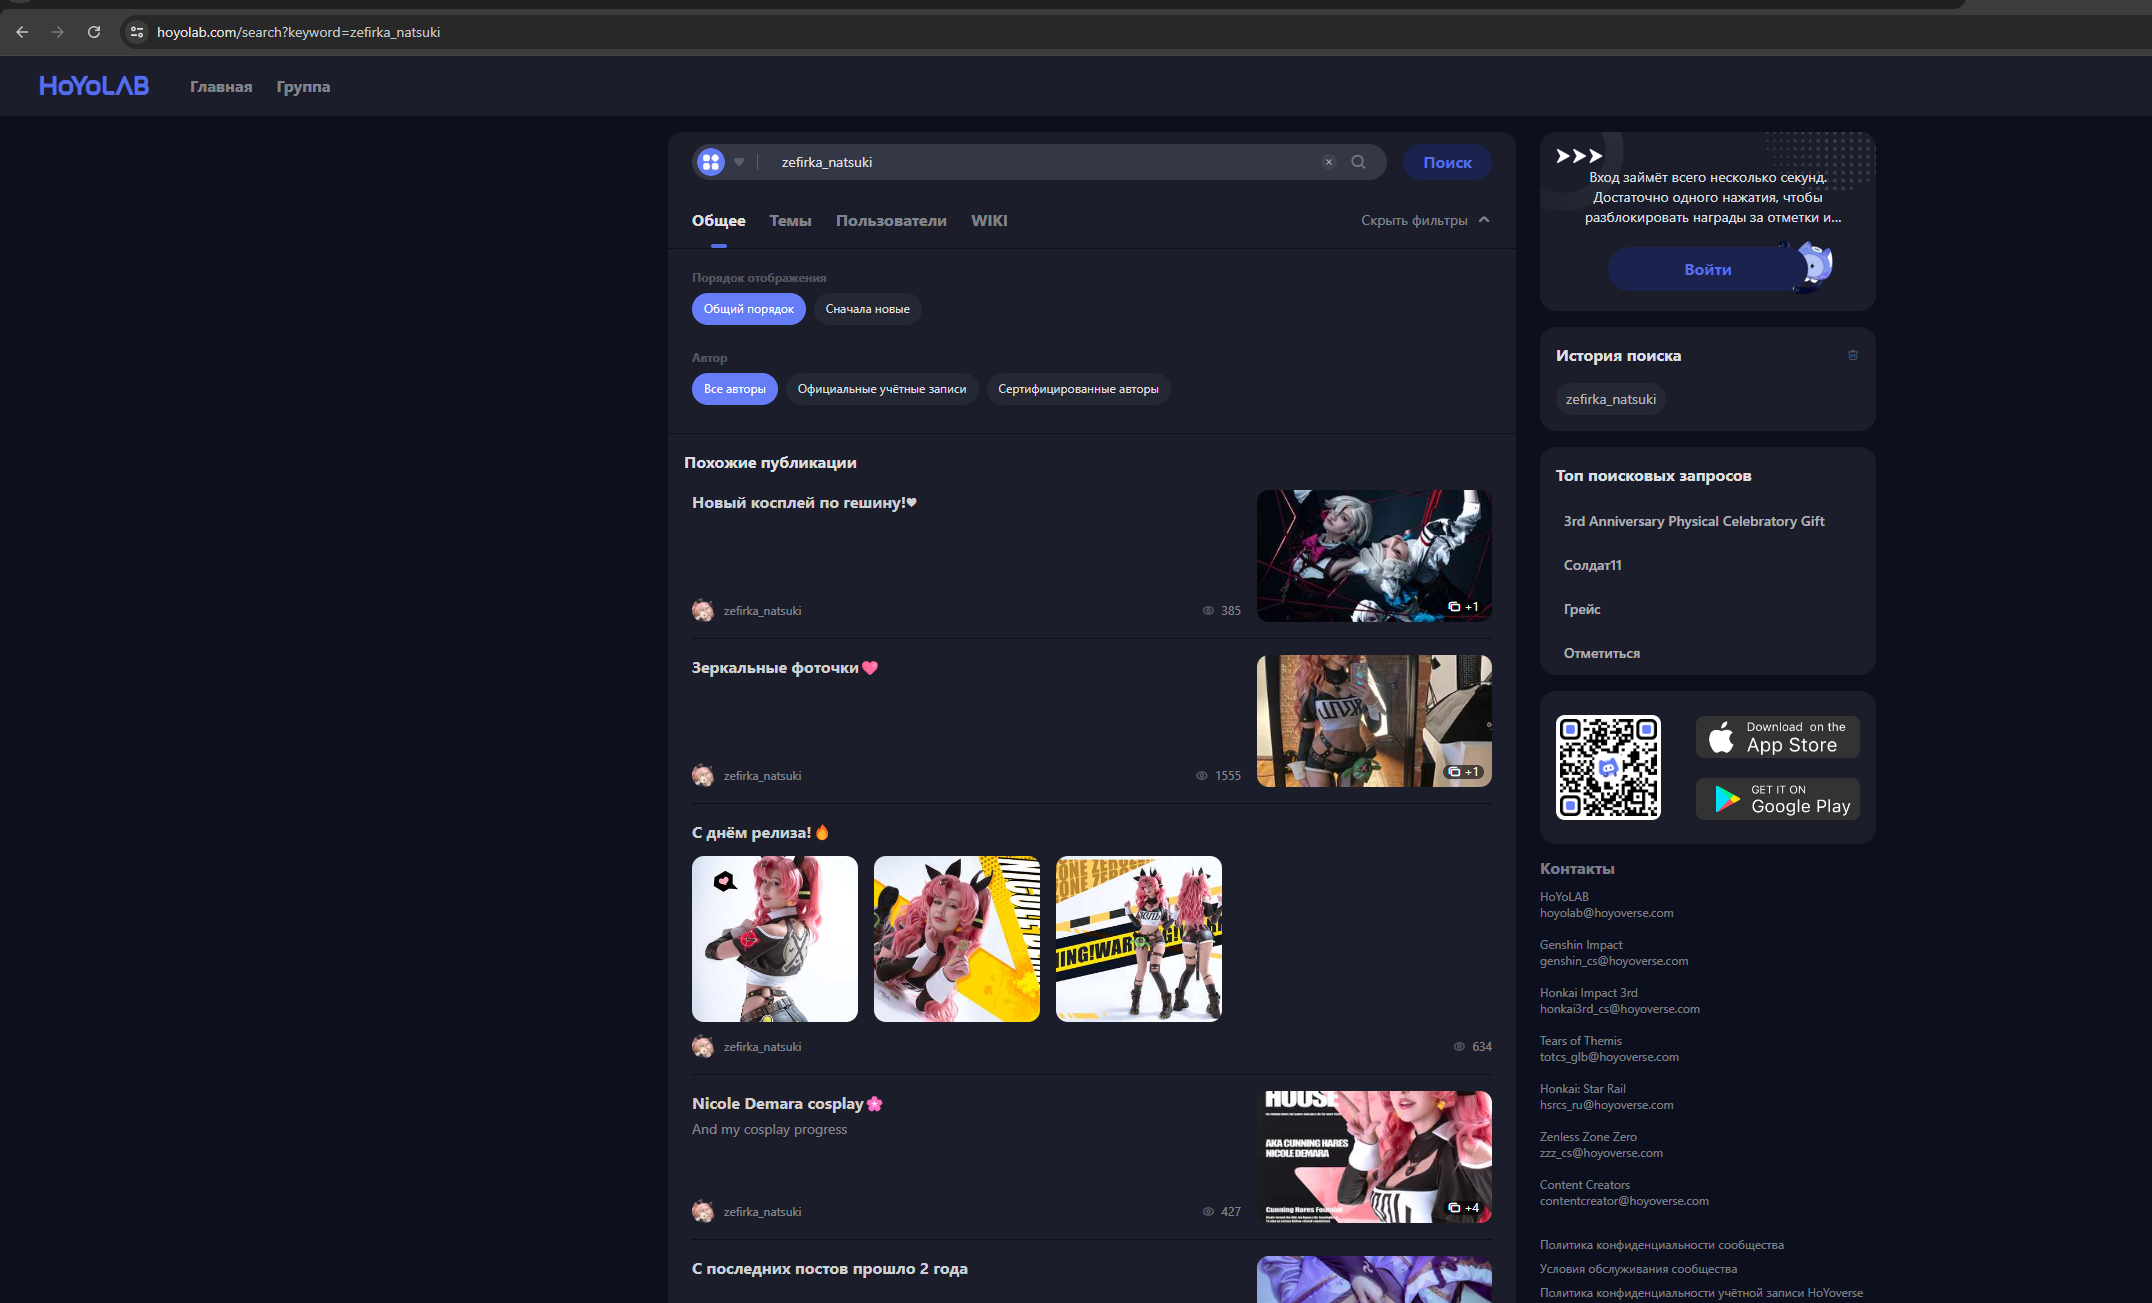Collapse filters via "Скрыть фильтры"
Image resolution: width=2152 pixels, height=1303 pixels.
point(1424,220)
